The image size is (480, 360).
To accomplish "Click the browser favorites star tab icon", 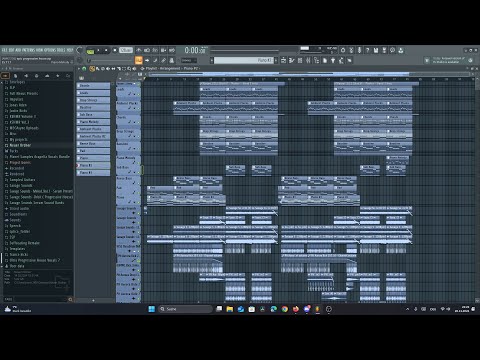I will [58, 76].
